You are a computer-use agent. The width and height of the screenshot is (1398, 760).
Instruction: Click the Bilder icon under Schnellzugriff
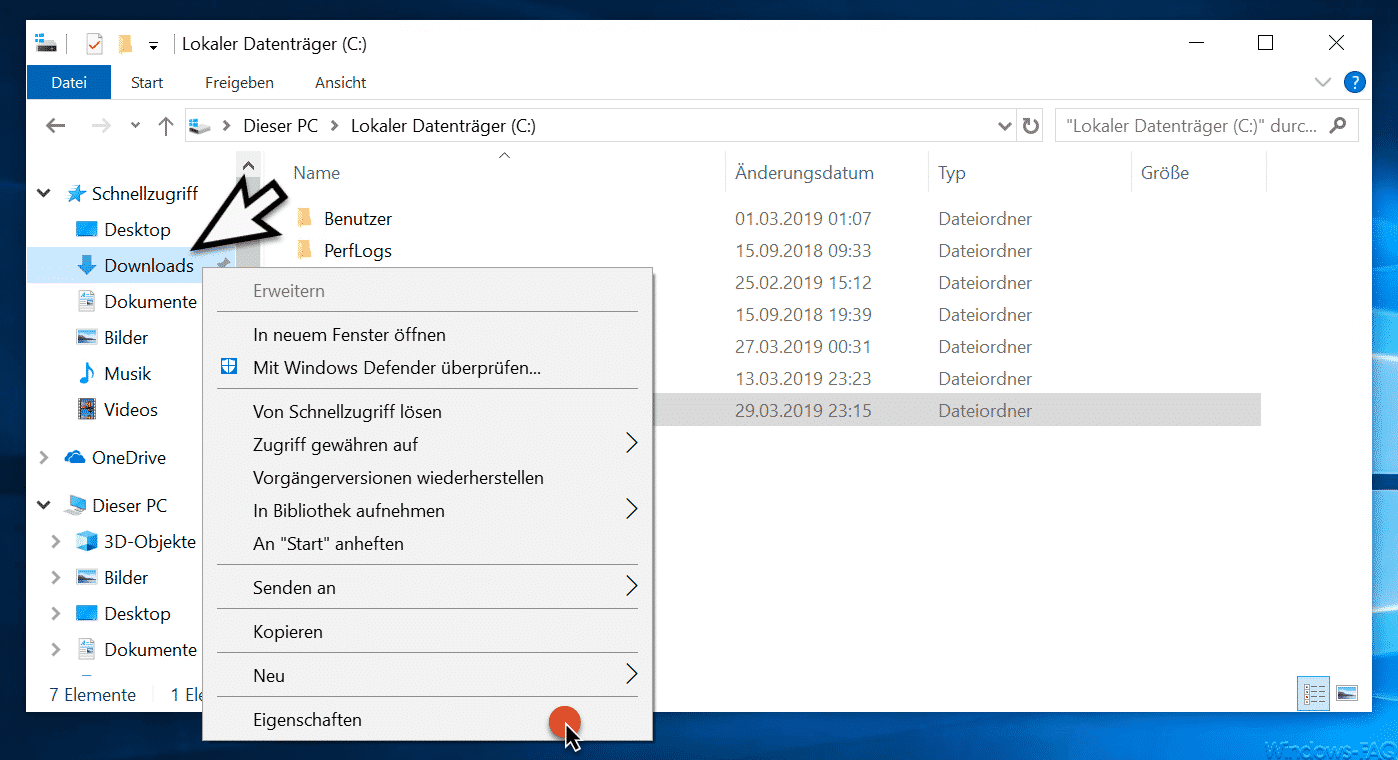click(x=87, y=337)
